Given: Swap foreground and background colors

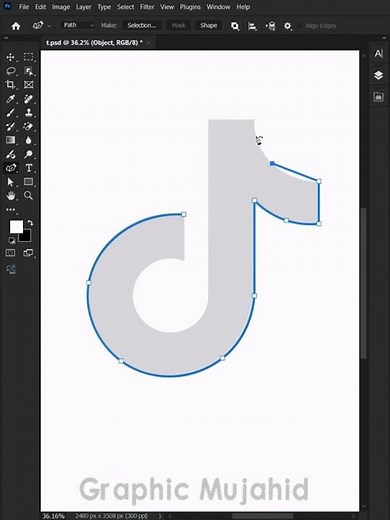Looking at the screenshot, I should [x=30, y=223].
